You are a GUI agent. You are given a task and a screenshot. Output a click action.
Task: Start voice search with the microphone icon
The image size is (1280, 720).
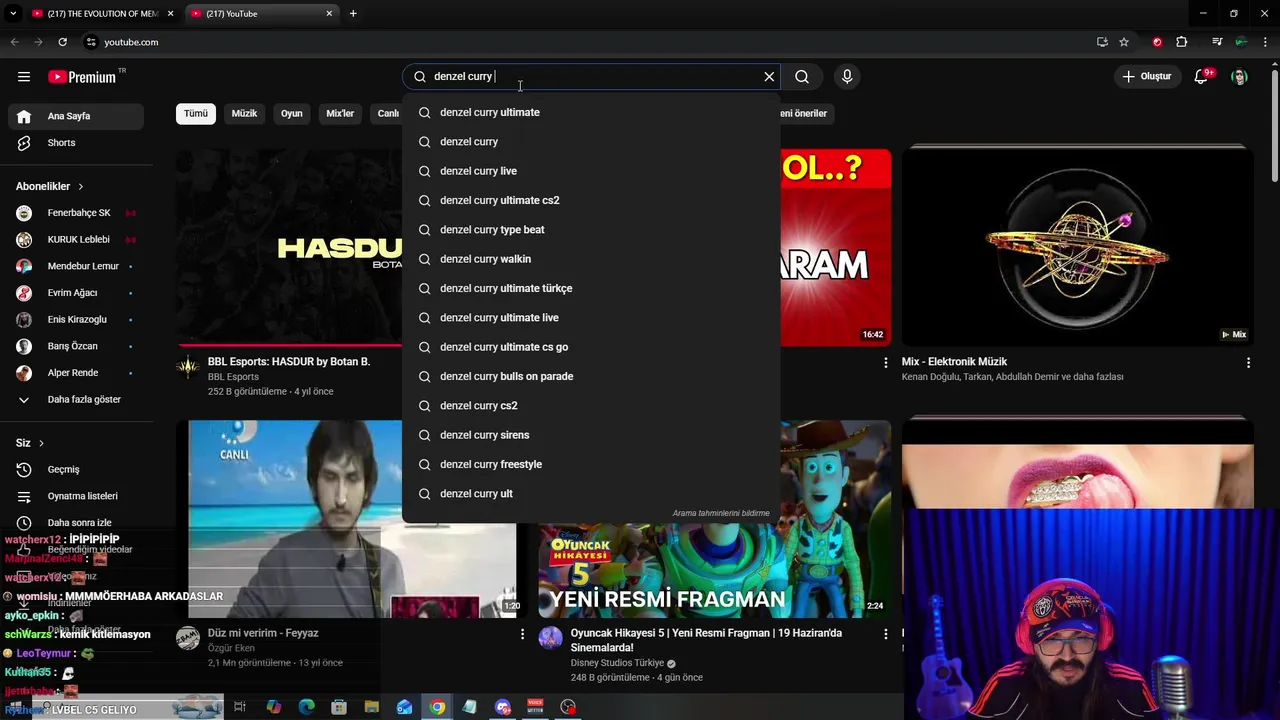tap(847, 77)
